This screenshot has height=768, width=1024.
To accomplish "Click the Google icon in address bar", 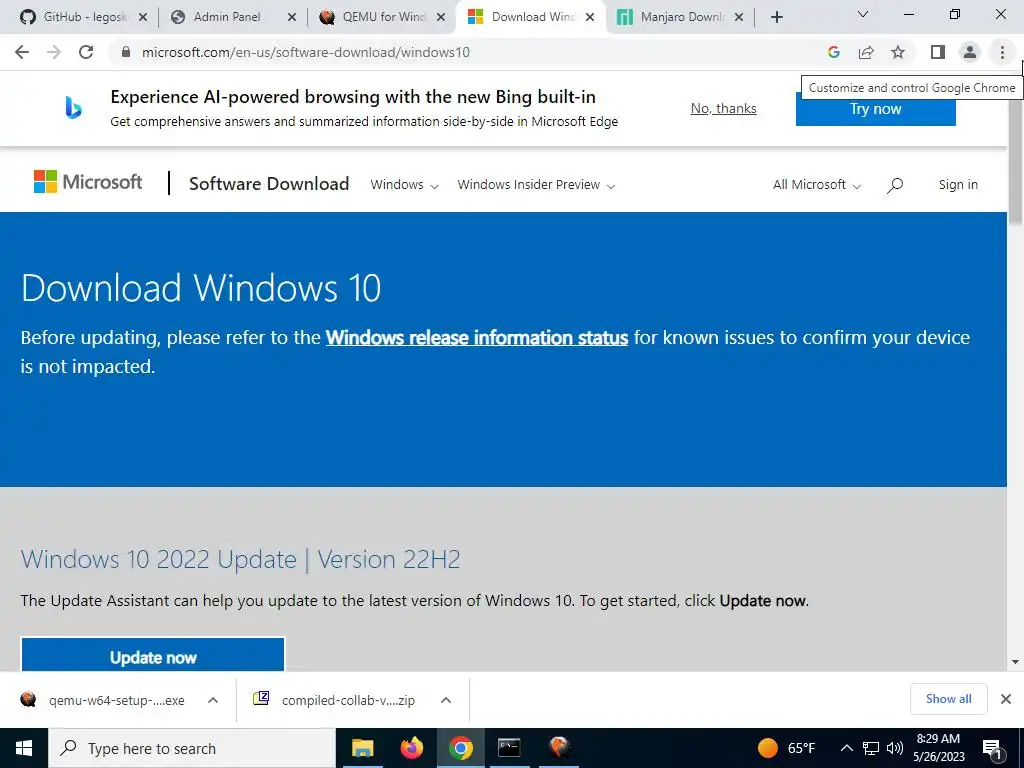I will tap(833, 52).
